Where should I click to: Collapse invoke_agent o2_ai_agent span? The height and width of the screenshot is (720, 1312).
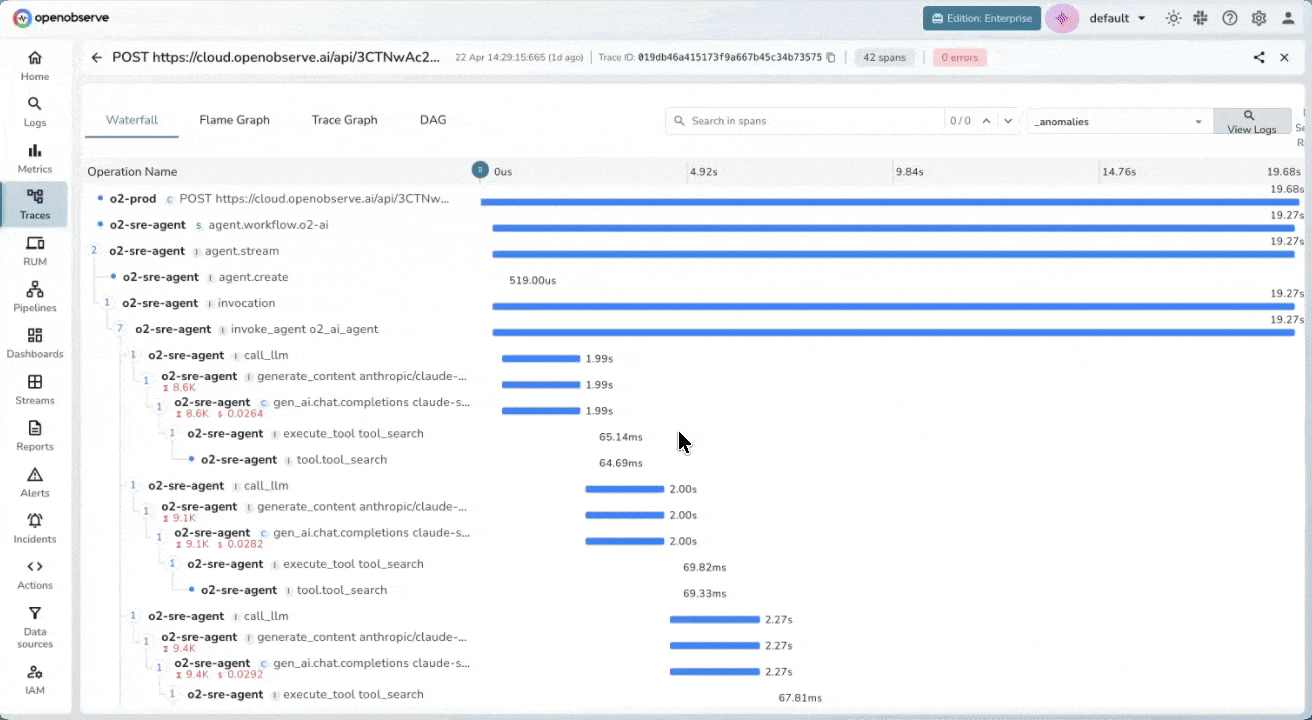[x=120, y=329]
